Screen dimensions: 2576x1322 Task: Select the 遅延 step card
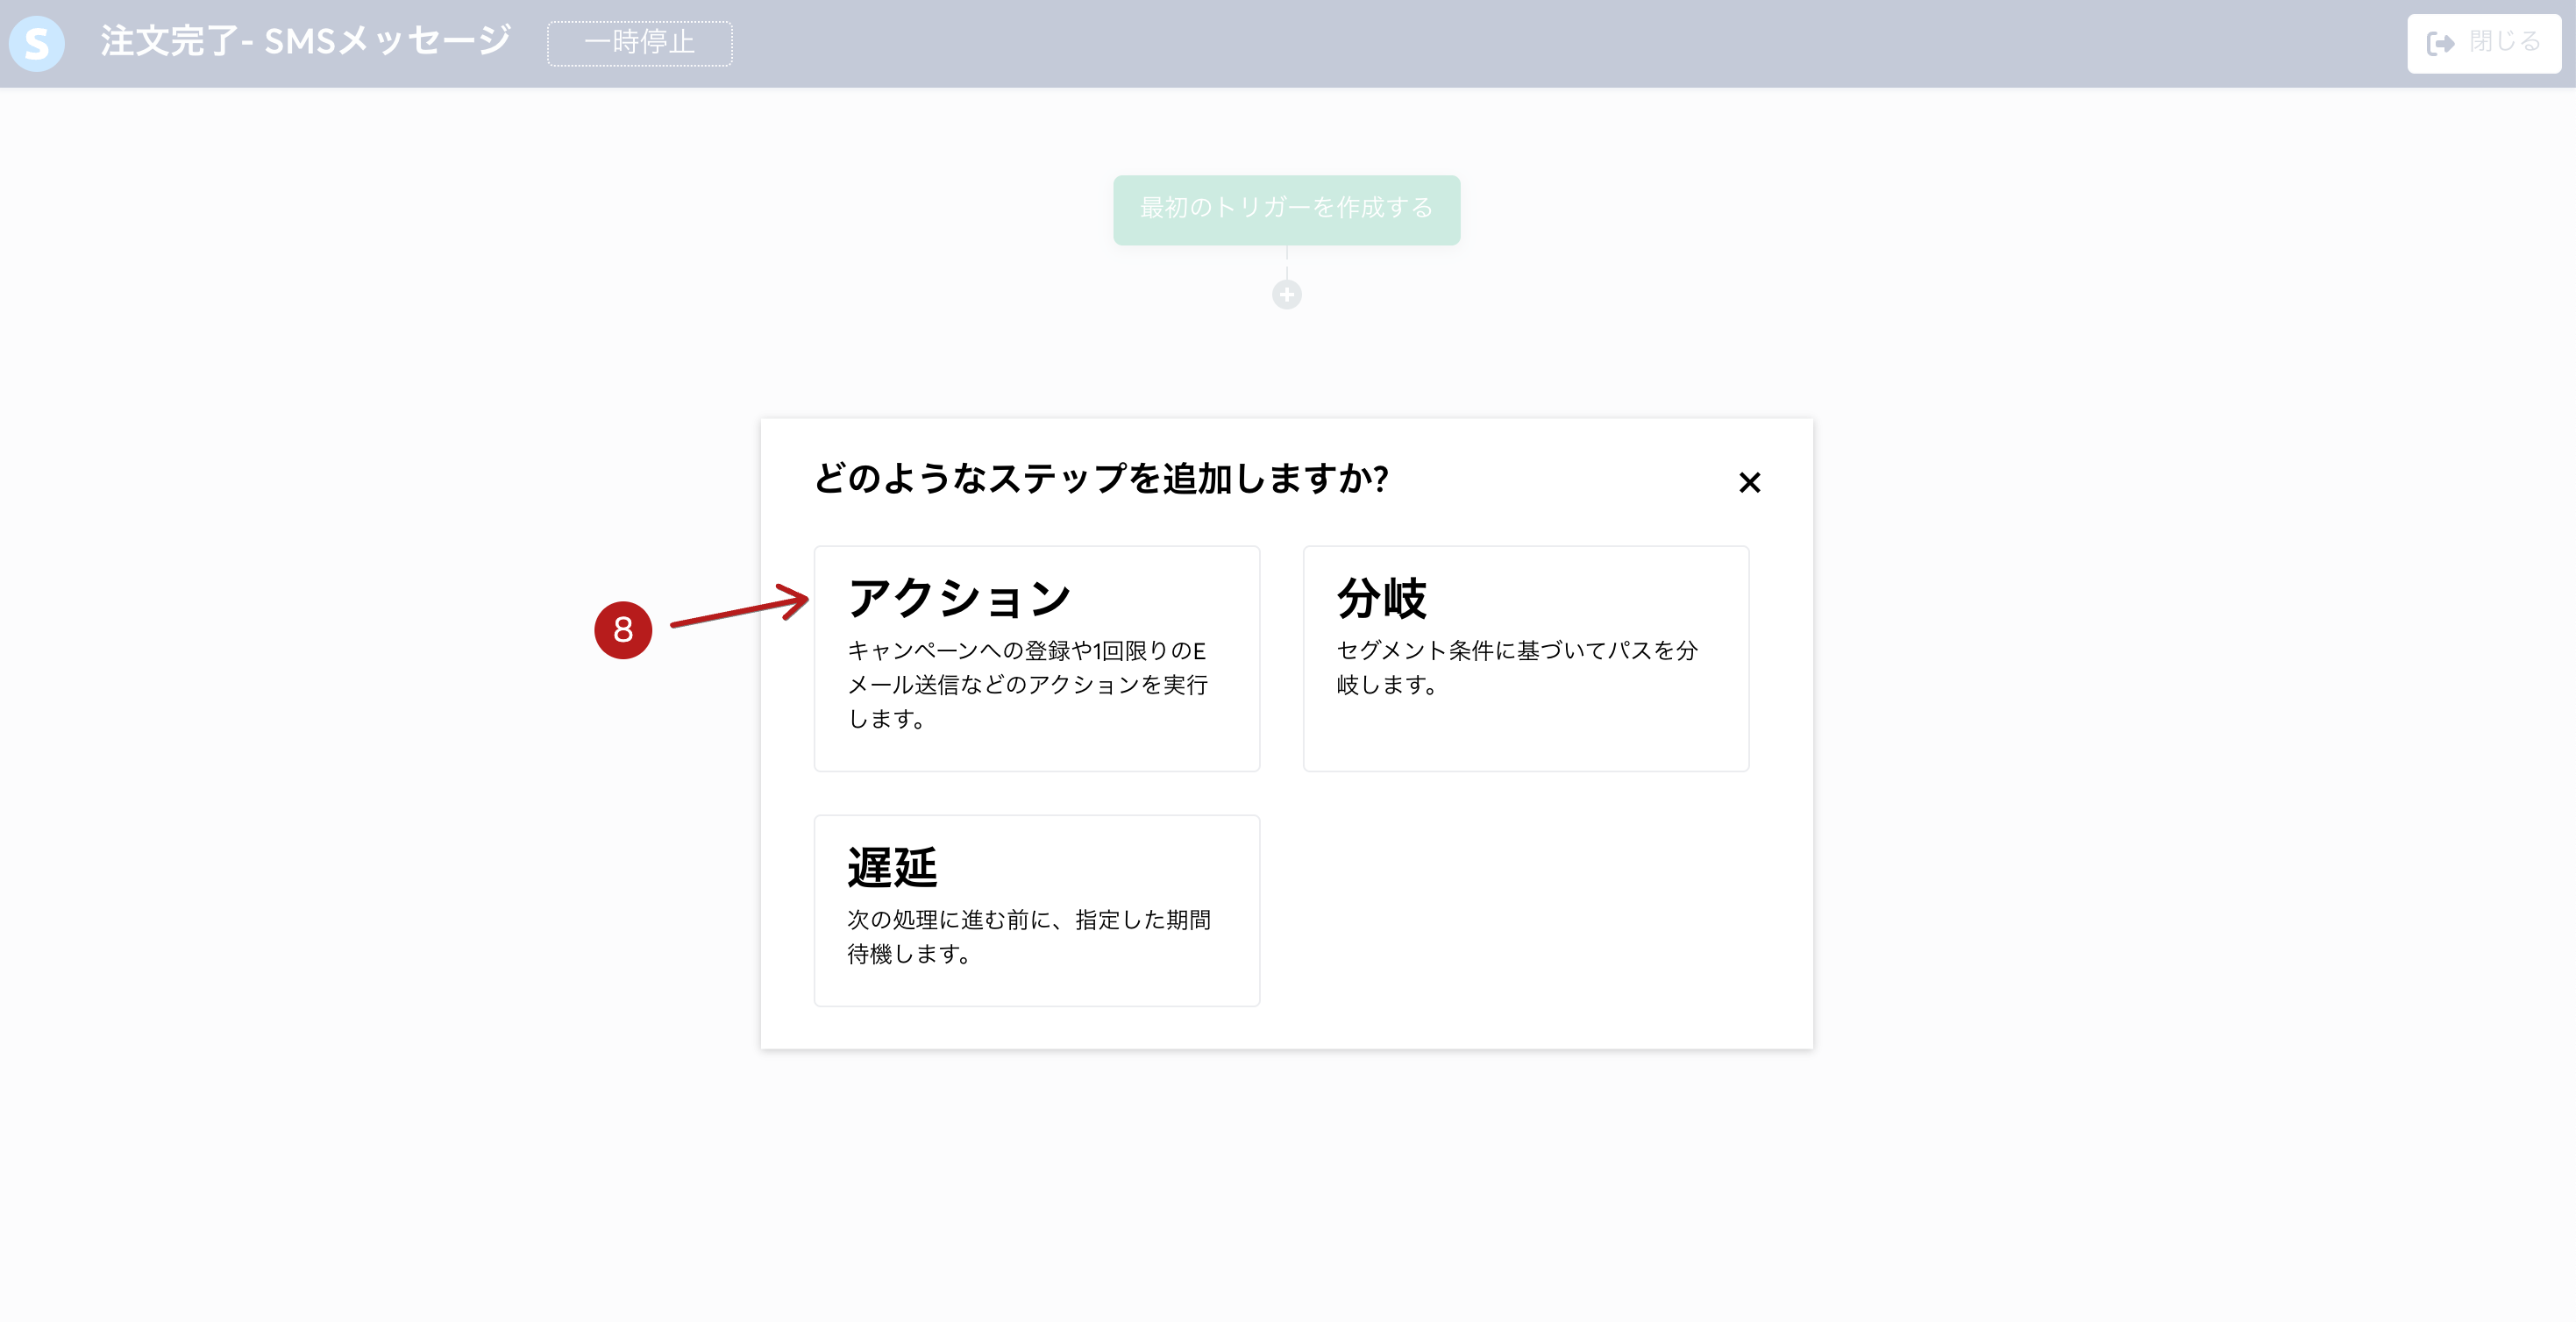1036,910
